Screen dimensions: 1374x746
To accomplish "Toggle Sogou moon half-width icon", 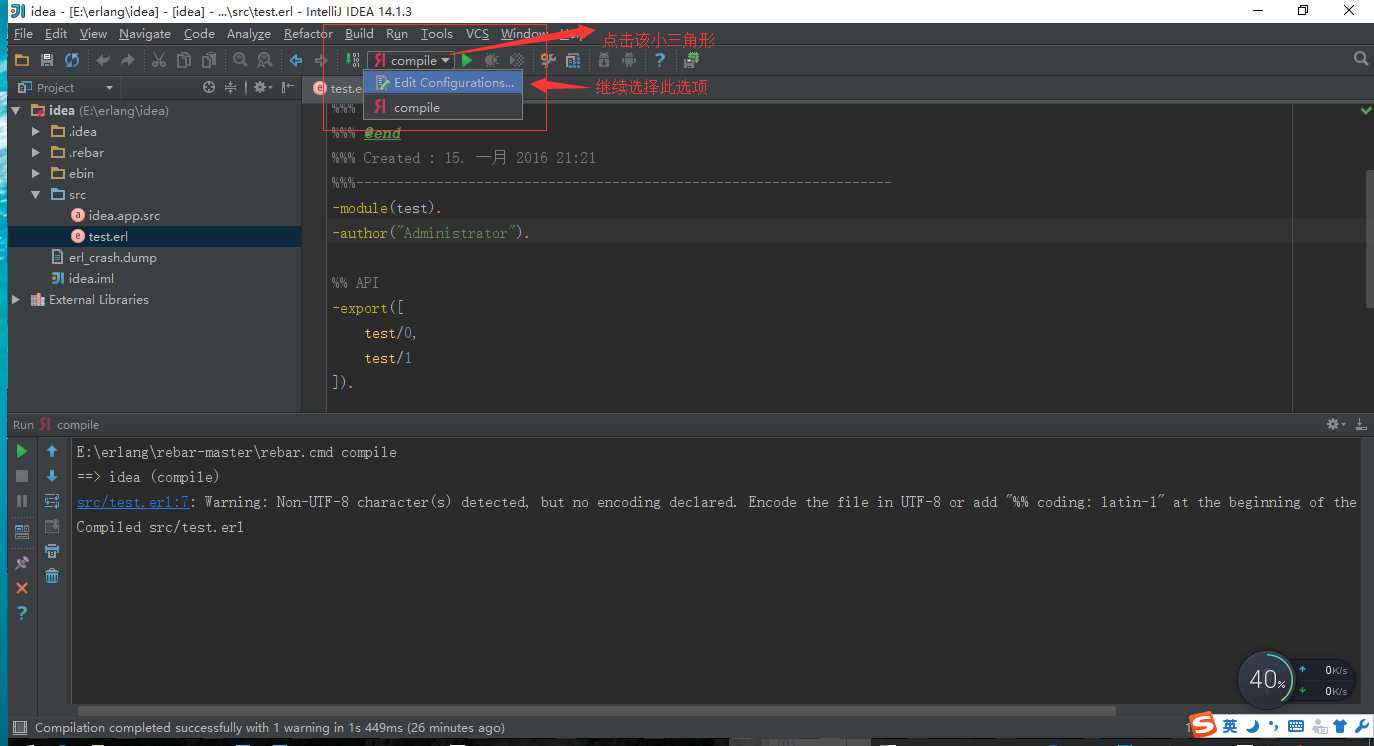I will 1252,726.
